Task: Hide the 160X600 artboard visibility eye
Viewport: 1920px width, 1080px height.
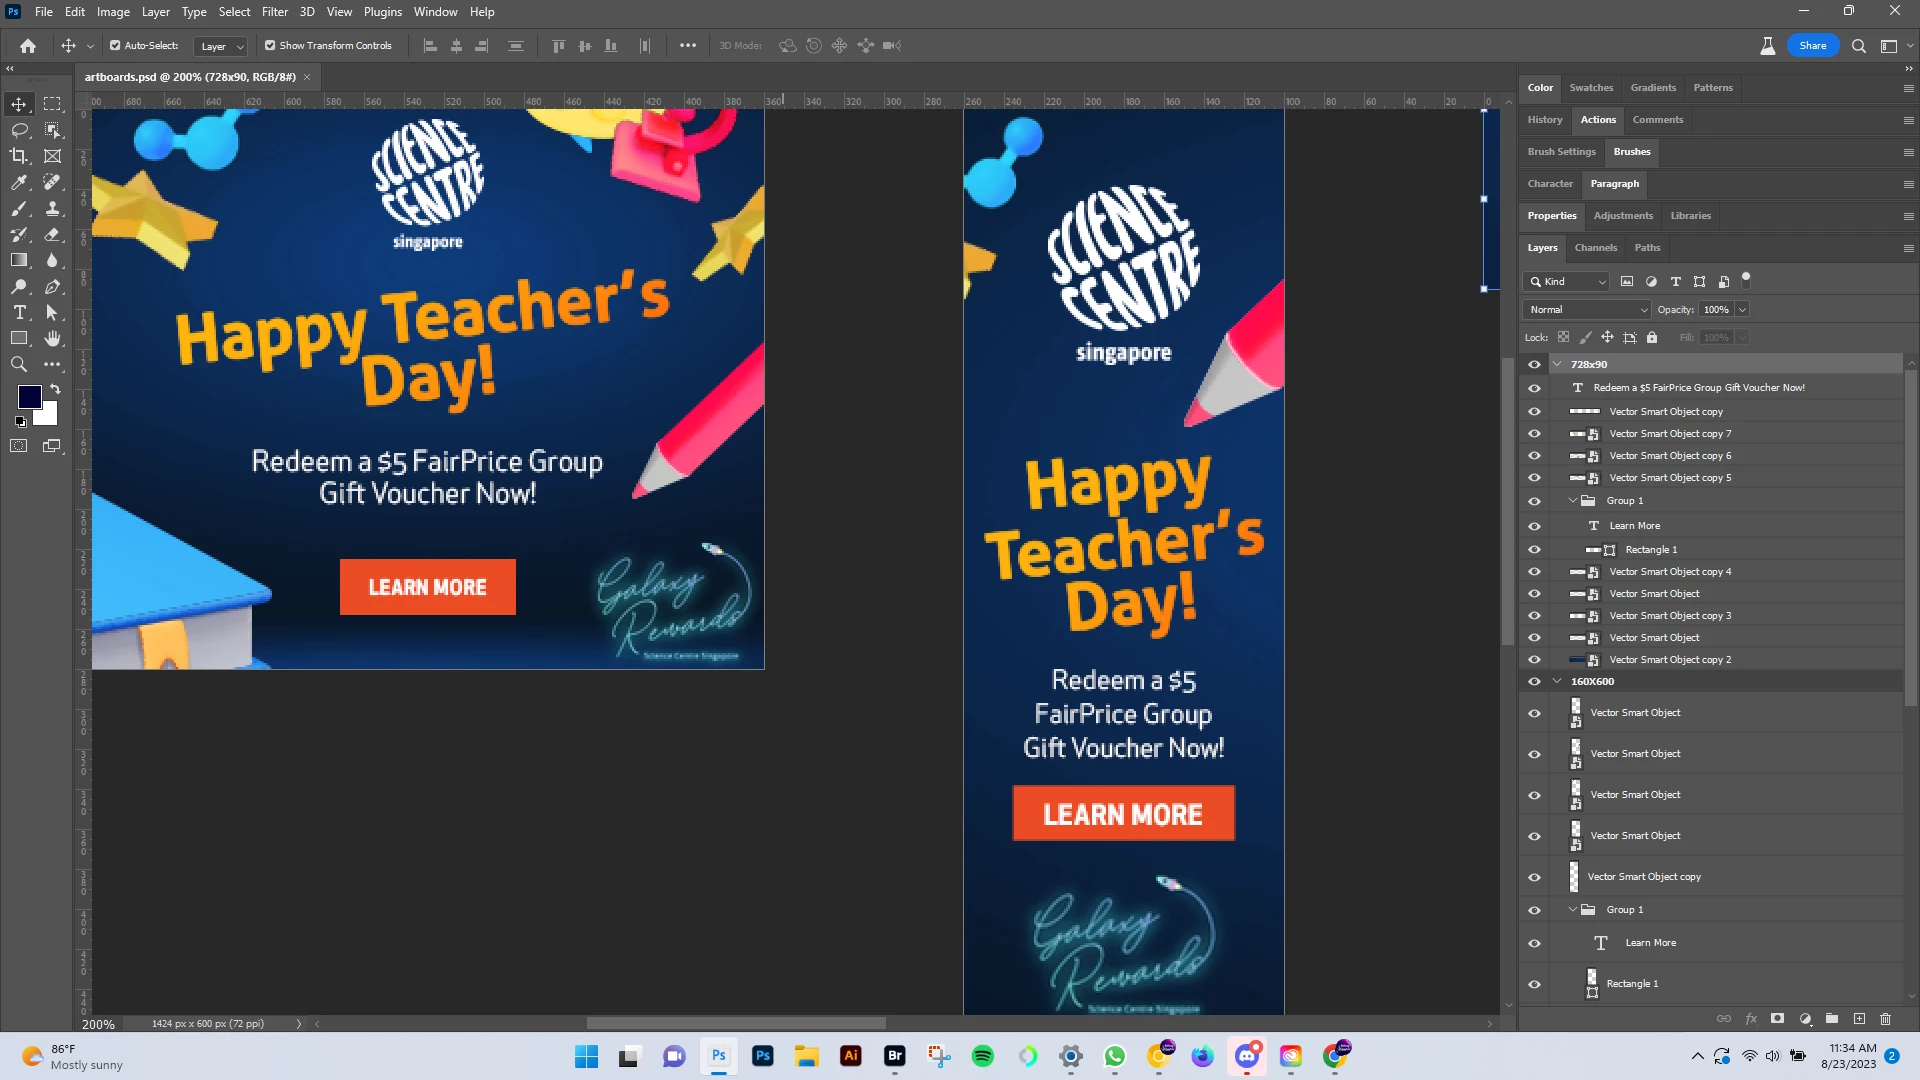Action: click(x=1534, y=682)
